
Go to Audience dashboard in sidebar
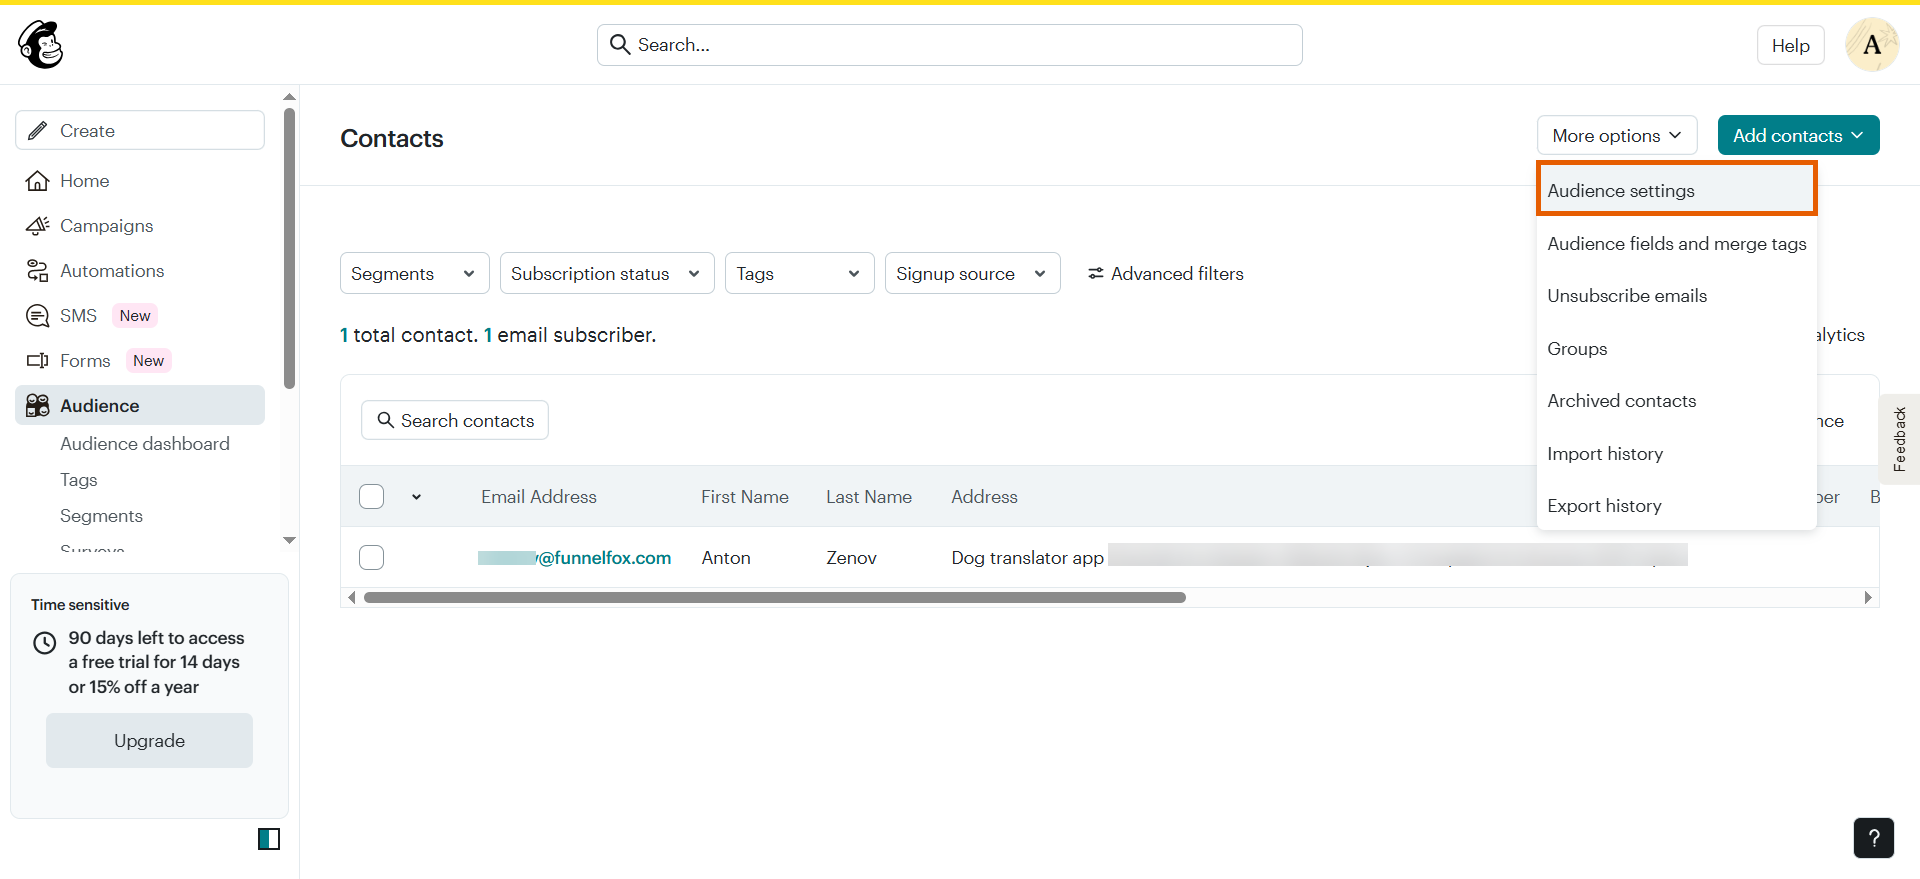pos(145,444)
